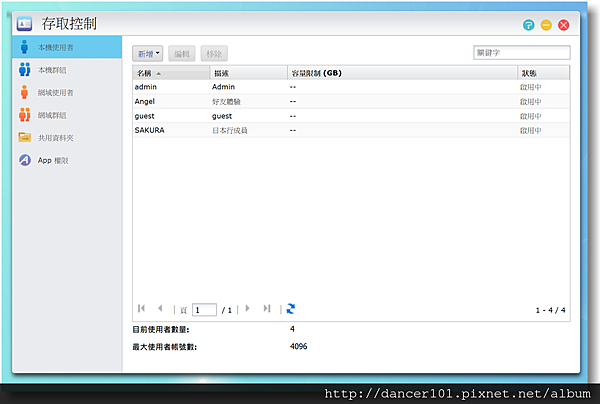Image resolution: width=600 pixels, height=404 pixels.
Task: Click the 目前使用者數量 label
Action: click(161, 329)
